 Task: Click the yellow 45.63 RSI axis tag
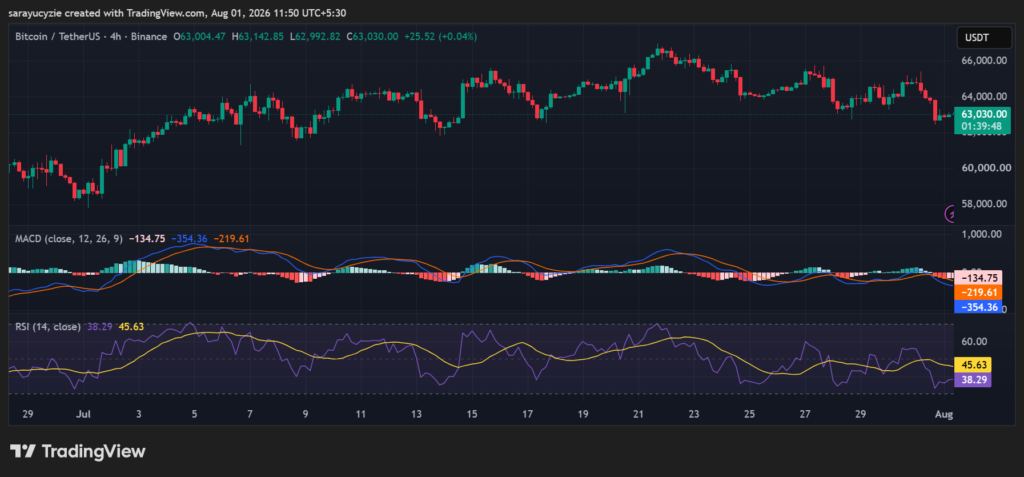[973, 364]
